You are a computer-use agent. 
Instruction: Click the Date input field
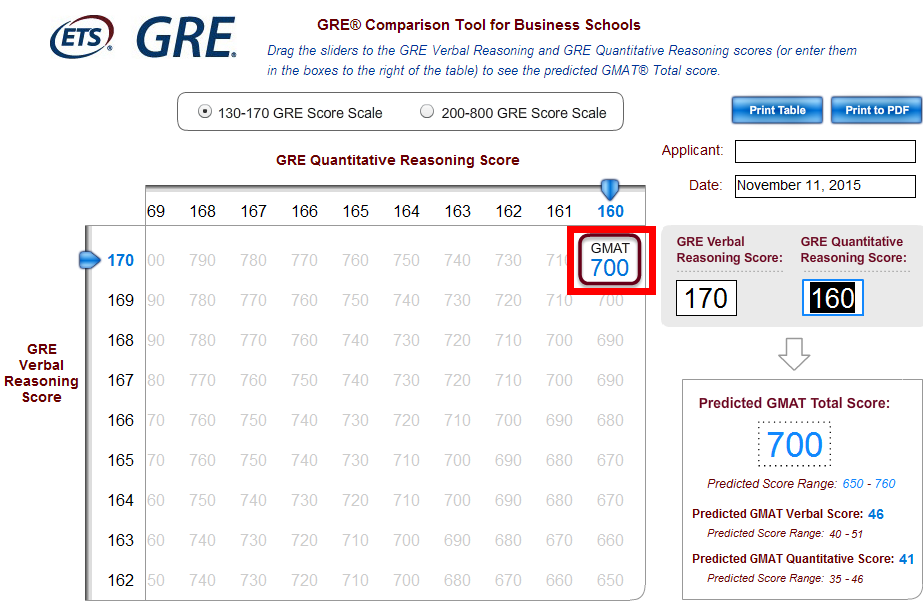coord(824,186)
